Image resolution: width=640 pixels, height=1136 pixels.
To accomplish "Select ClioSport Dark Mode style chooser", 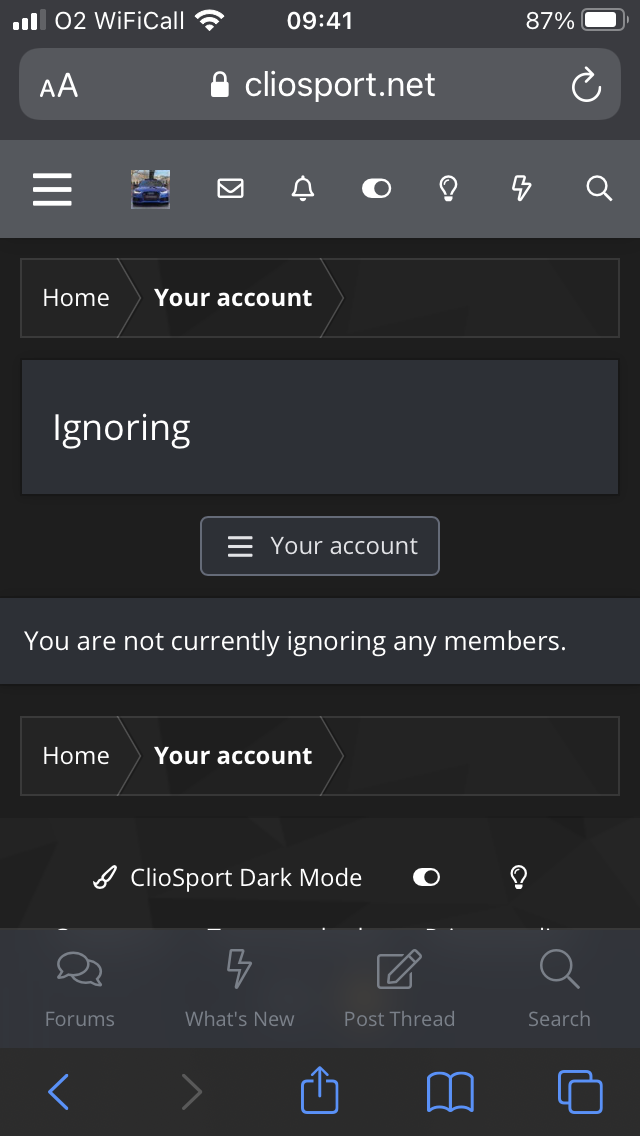I will coord(228,878).
